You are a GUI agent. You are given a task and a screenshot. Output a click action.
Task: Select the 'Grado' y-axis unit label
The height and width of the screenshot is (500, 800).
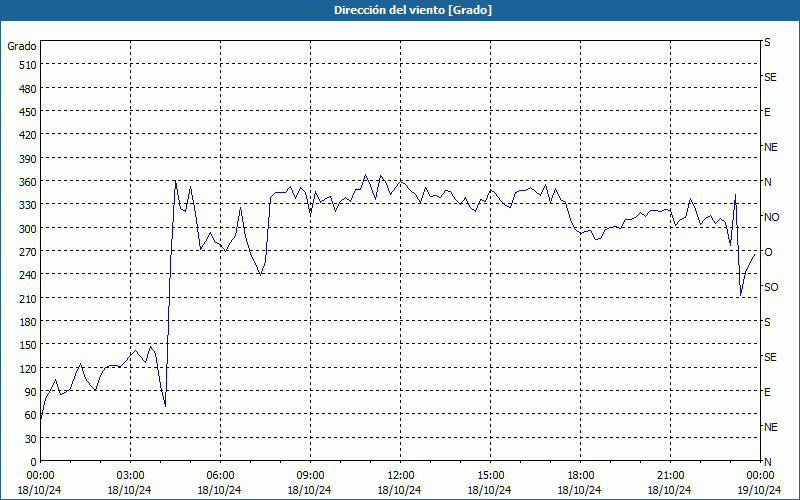click(22, 46)
